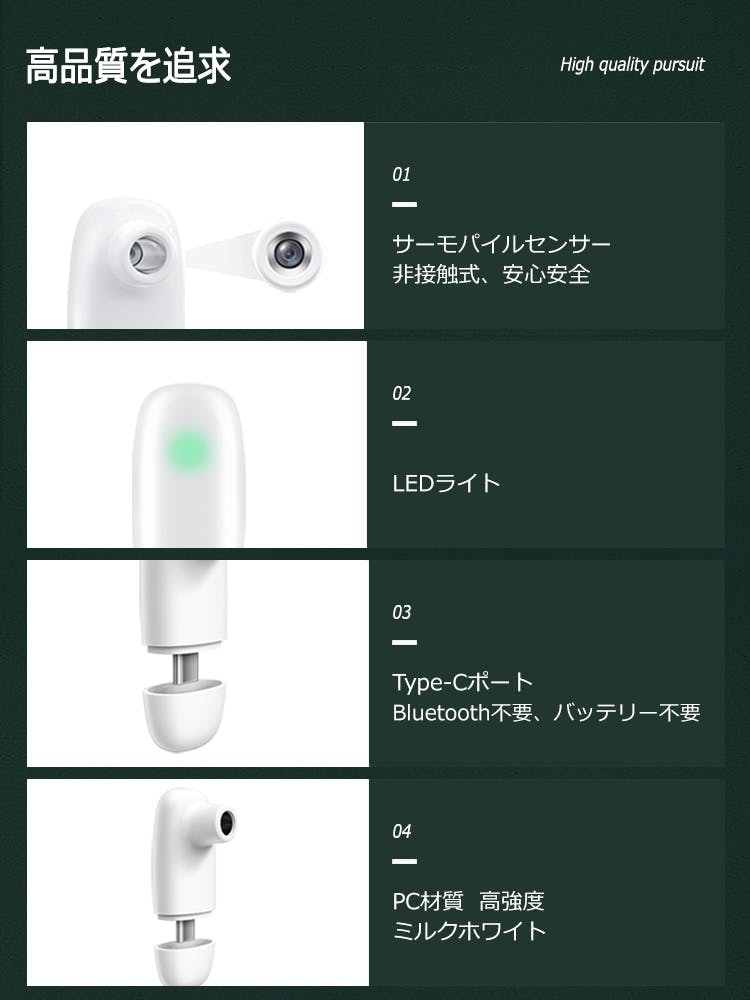This screenshot has height=1000, width=750.
Task: Click the High quality pursuit text
Action: pyautogui.click(x=632, y=64)
